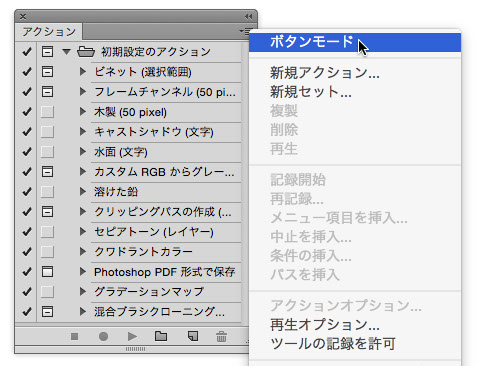Image resolution: width=482 pixels, height=366 pixels.
Task: Click folder icon of 初期設定のアクション set
Action: pyautogui.click(x=86, y=52)
